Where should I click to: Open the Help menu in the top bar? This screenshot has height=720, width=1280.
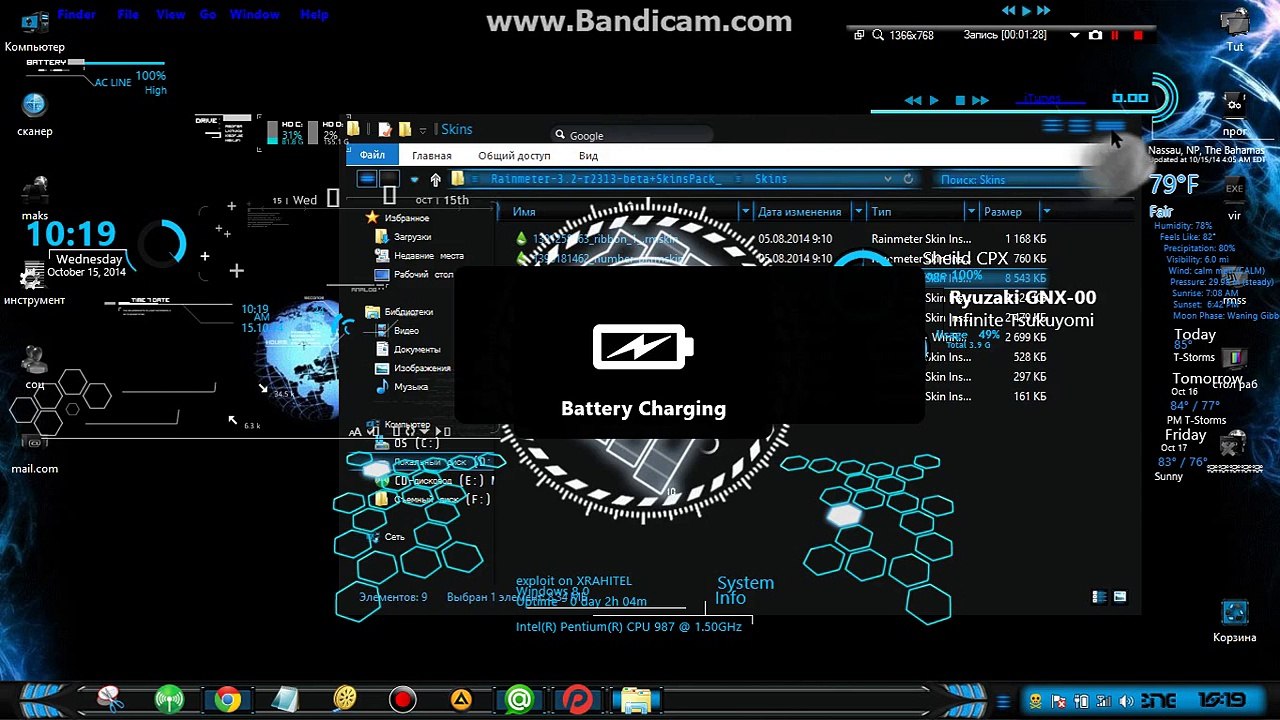pyautogui.click(x=314, y=14)
